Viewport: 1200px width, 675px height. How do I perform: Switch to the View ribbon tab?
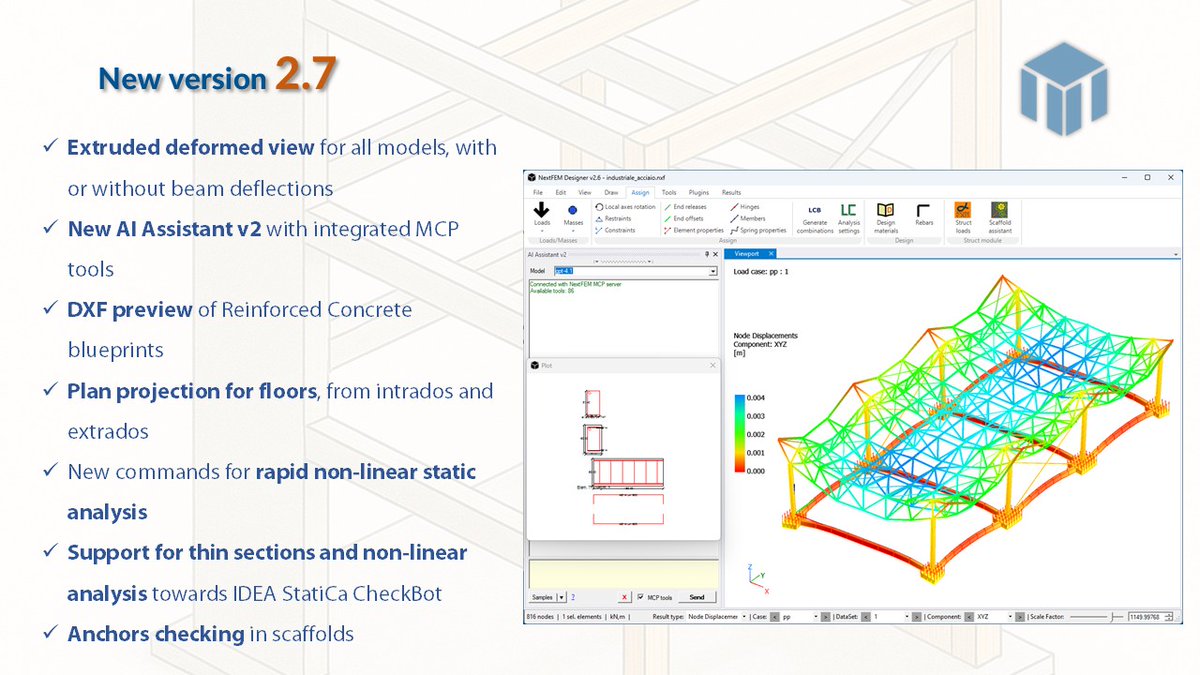coord(585,192)
